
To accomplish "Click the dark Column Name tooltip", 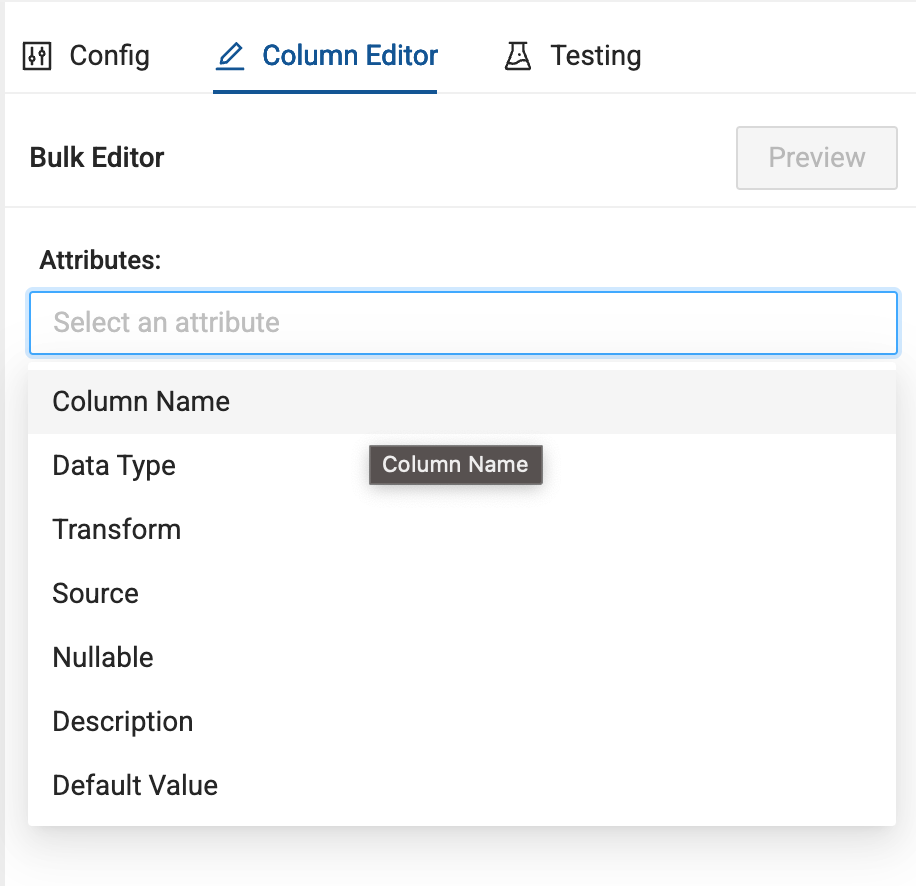I will [x=455, y=465].
